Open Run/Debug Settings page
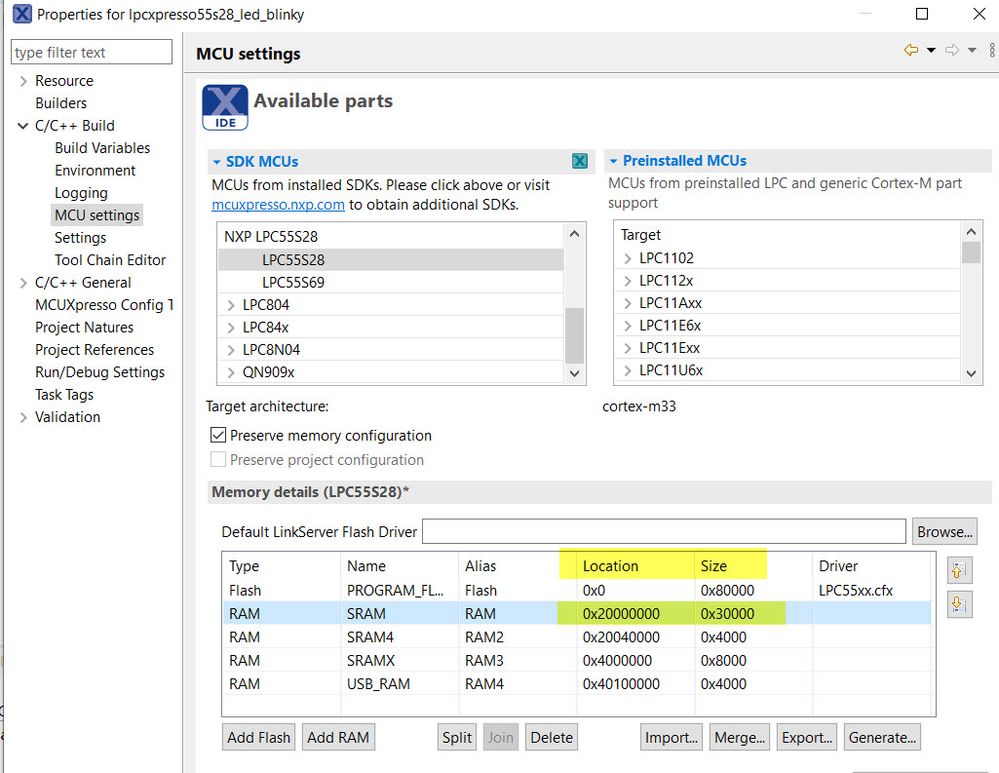Screen dimensions: 999x773 [x=99, y=372]
